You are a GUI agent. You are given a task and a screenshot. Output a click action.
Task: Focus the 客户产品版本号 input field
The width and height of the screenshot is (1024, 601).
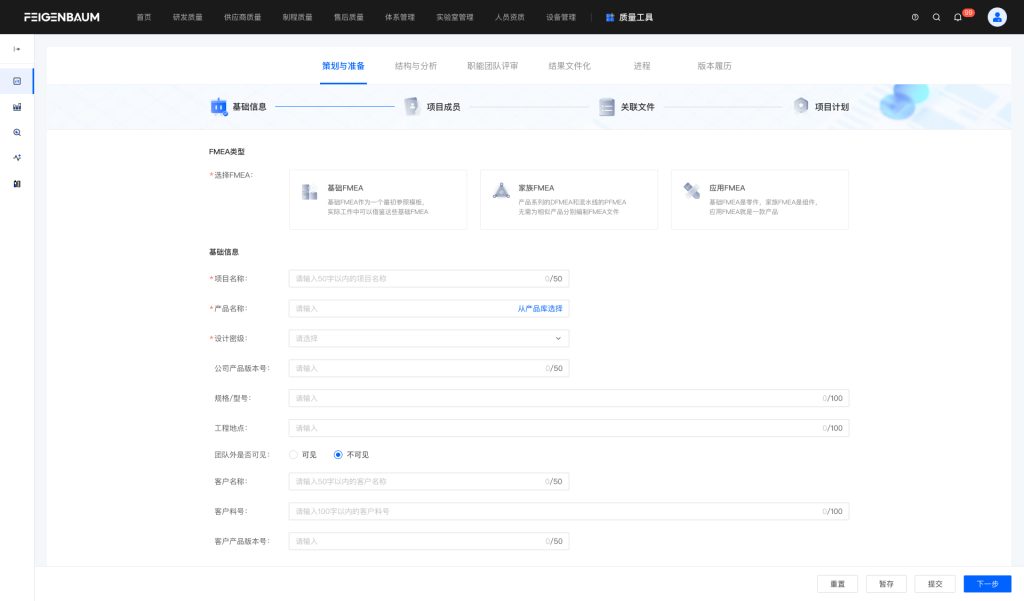pos(428,541)
